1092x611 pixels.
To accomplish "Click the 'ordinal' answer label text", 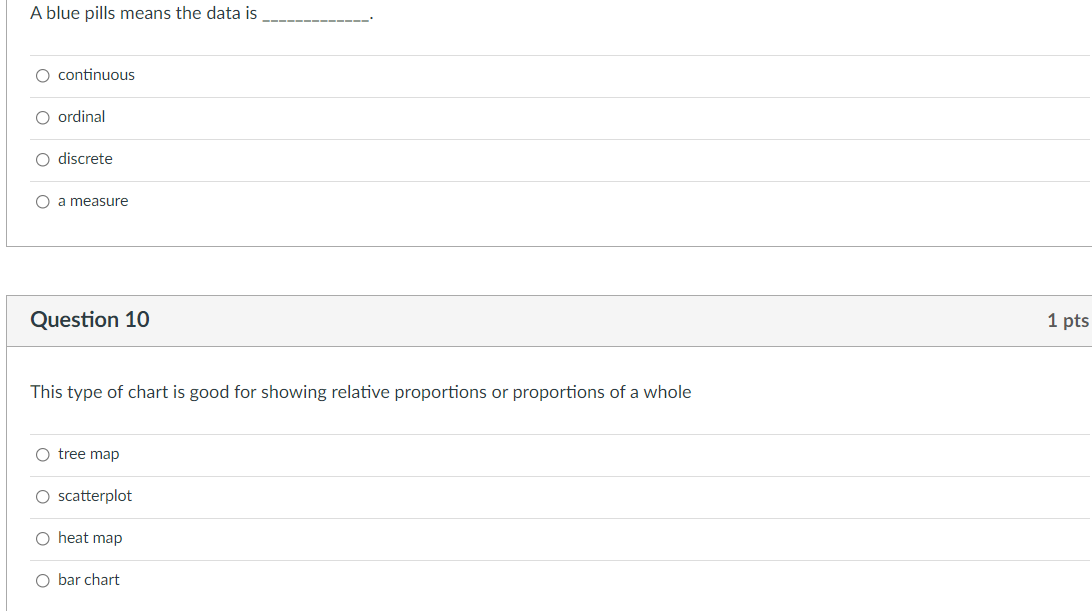I will point(81,117).
